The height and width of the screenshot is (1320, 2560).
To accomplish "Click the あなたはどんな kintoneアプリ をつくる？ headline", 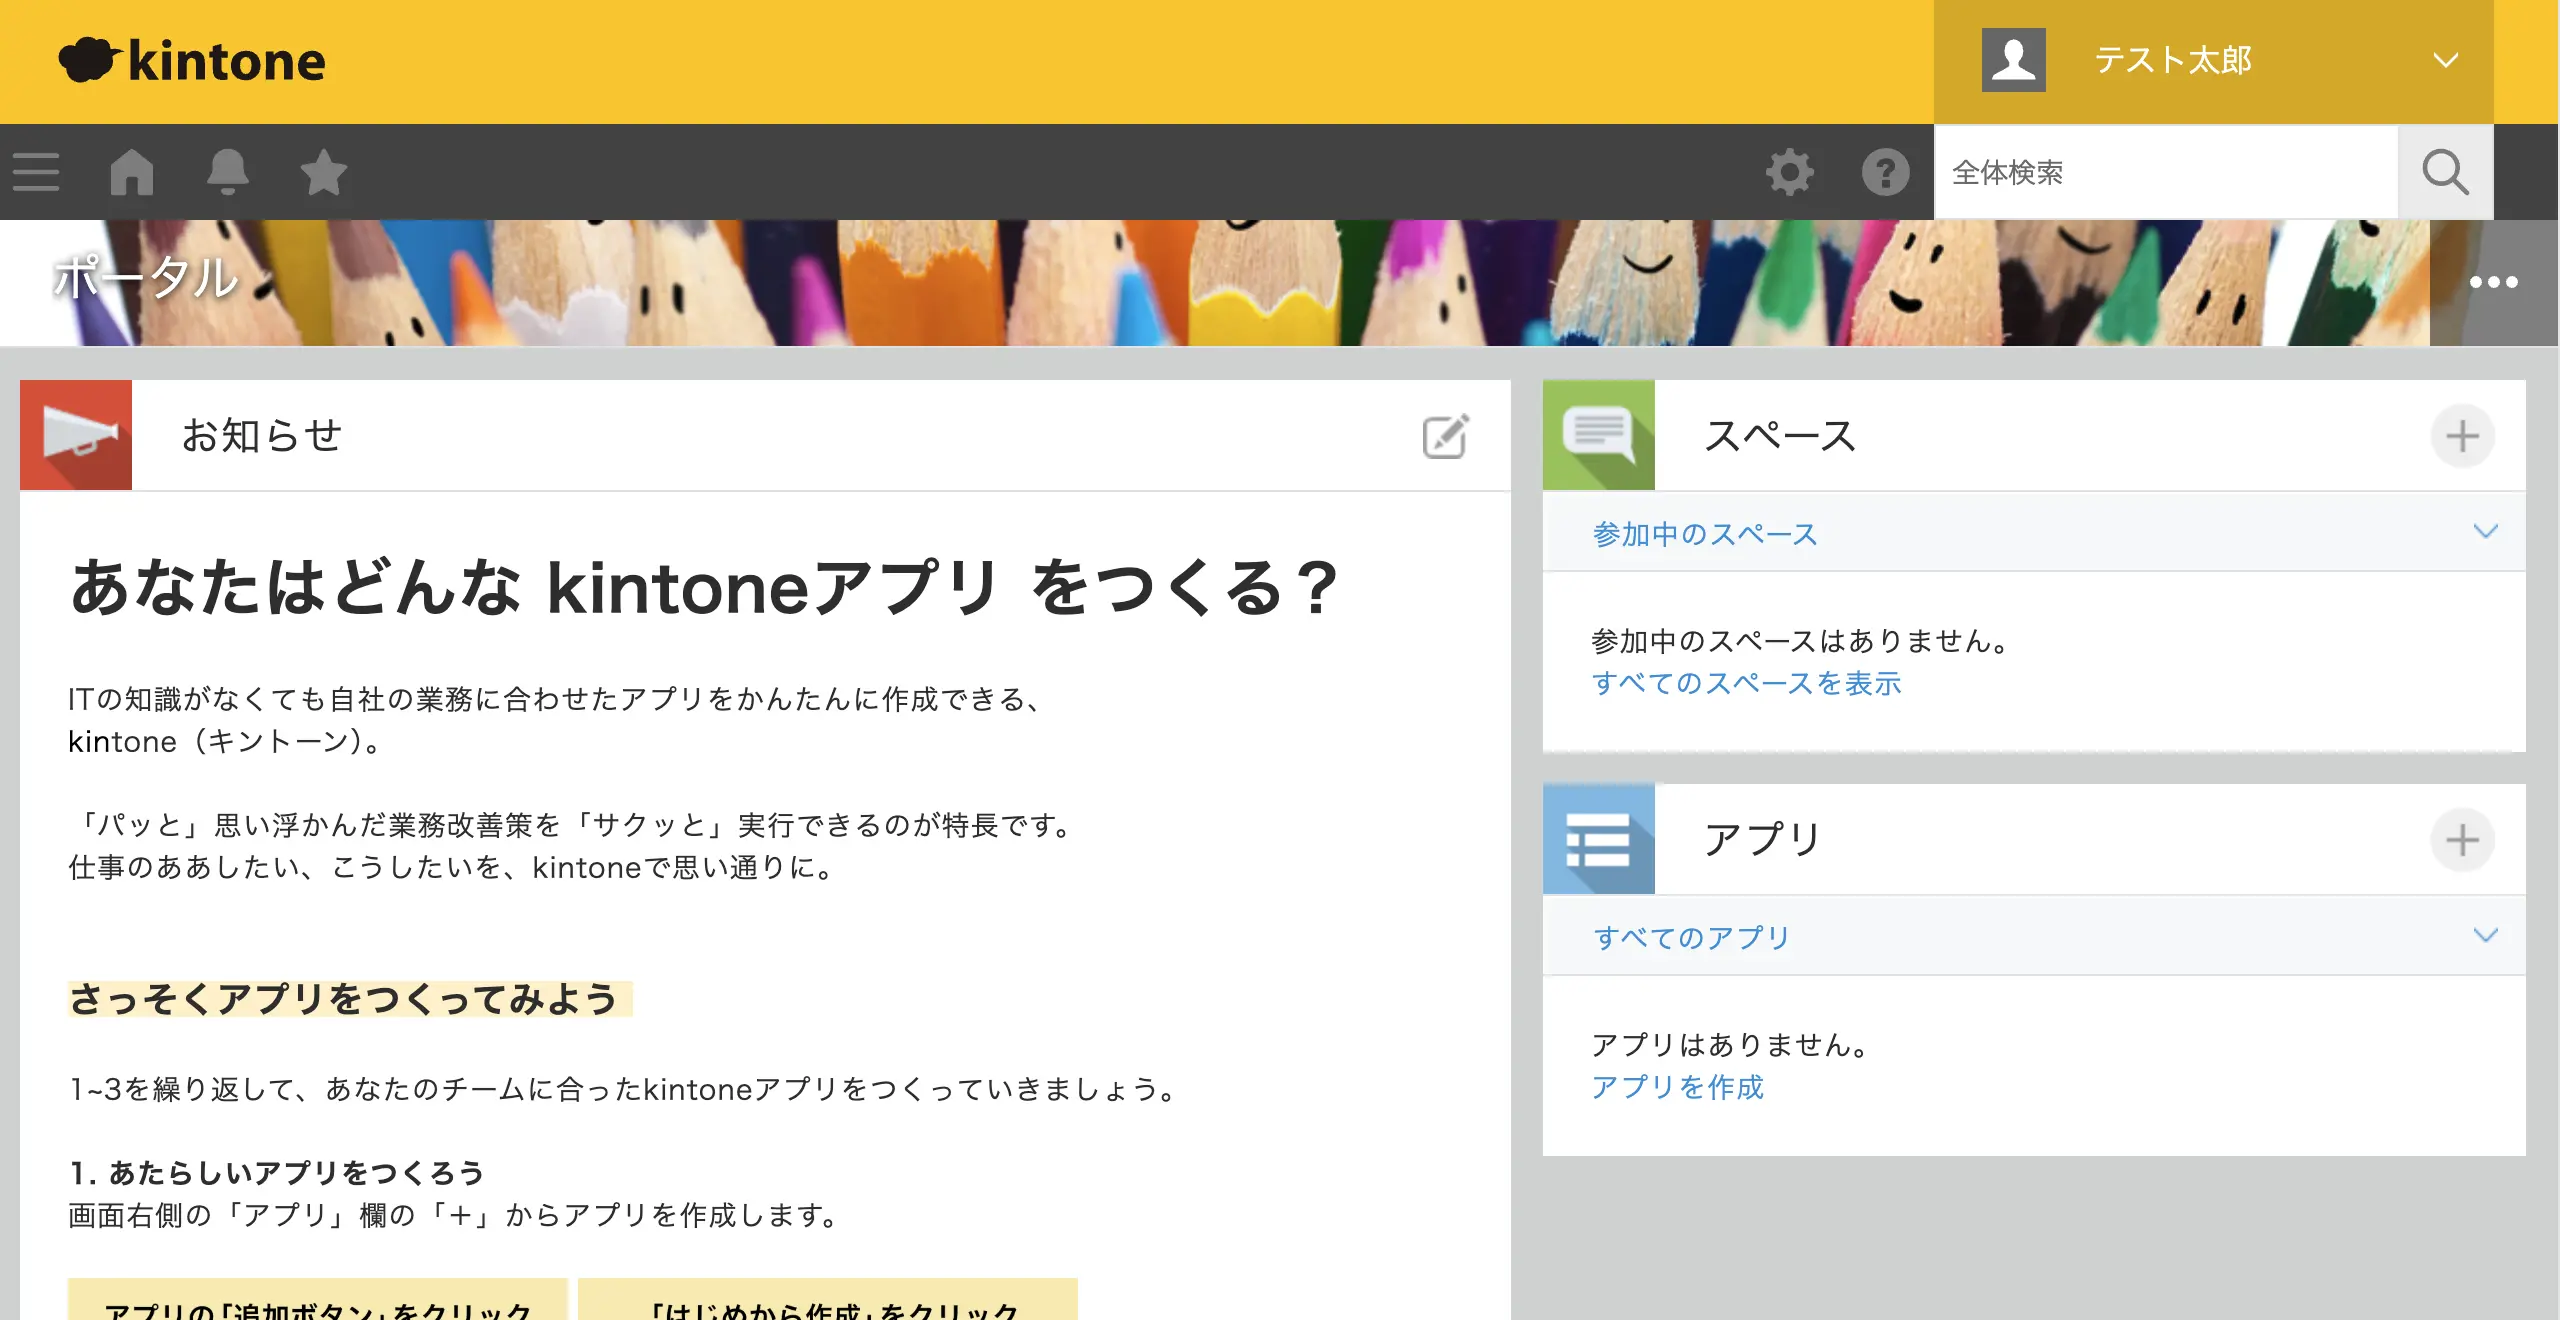I will coord(704,587).
